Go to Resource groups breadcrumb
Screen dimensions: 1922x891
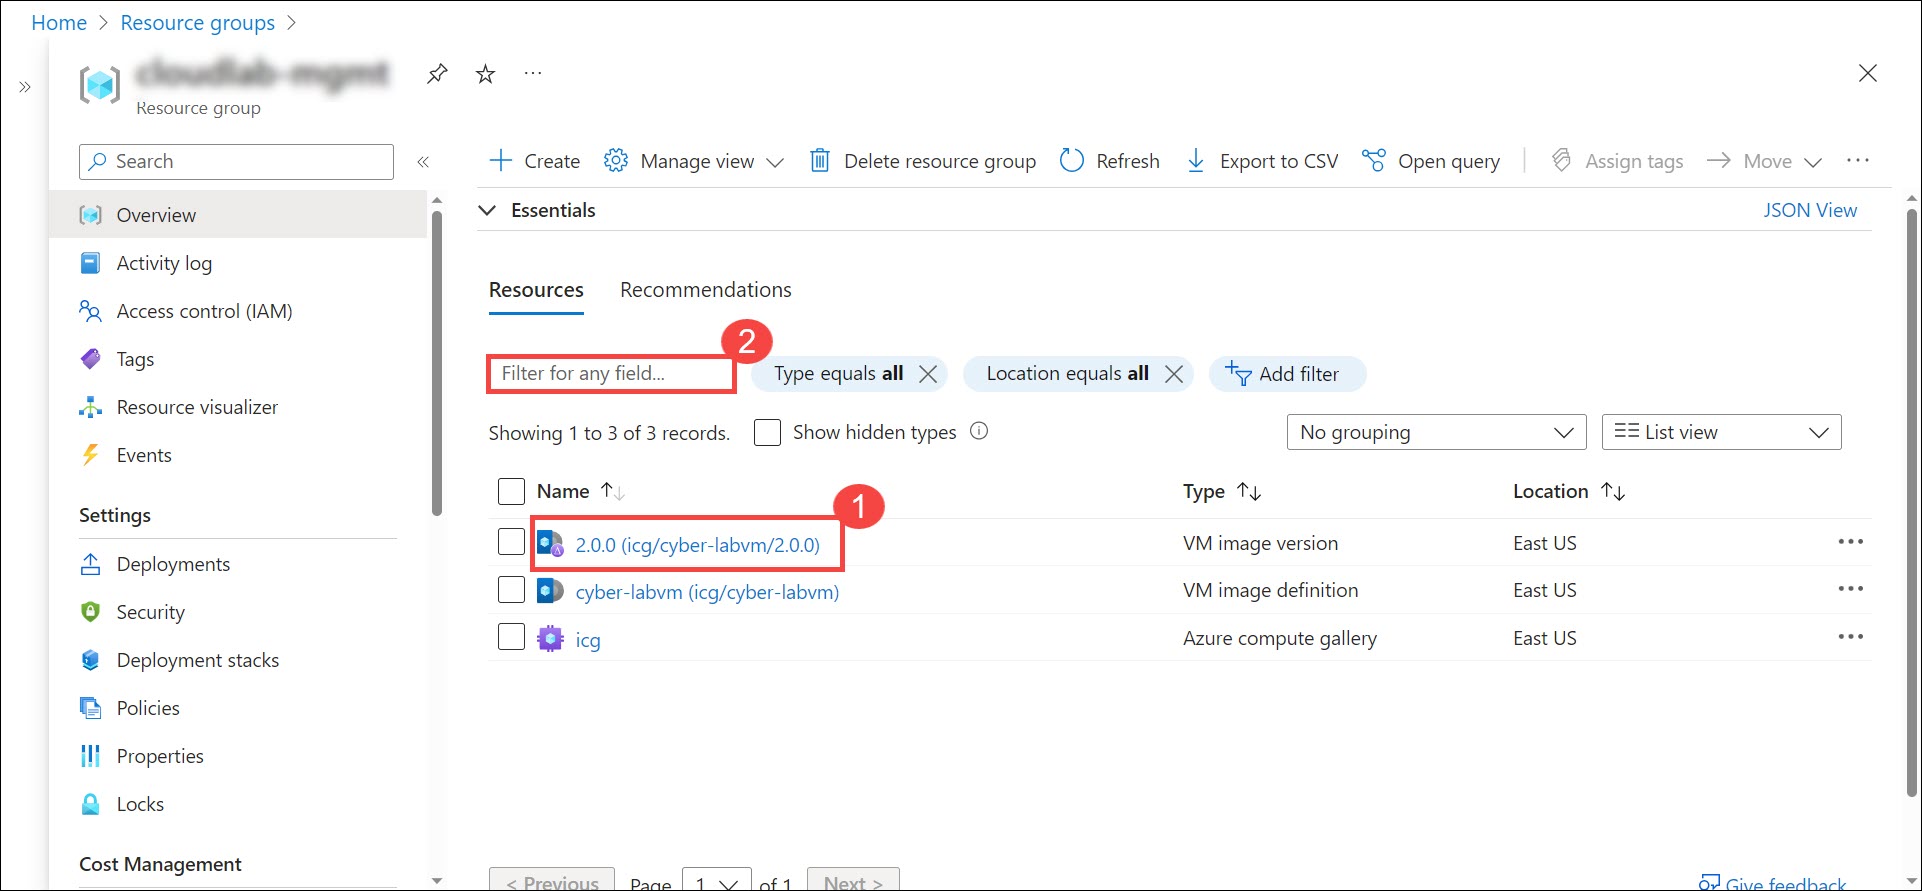pos(198,23)
